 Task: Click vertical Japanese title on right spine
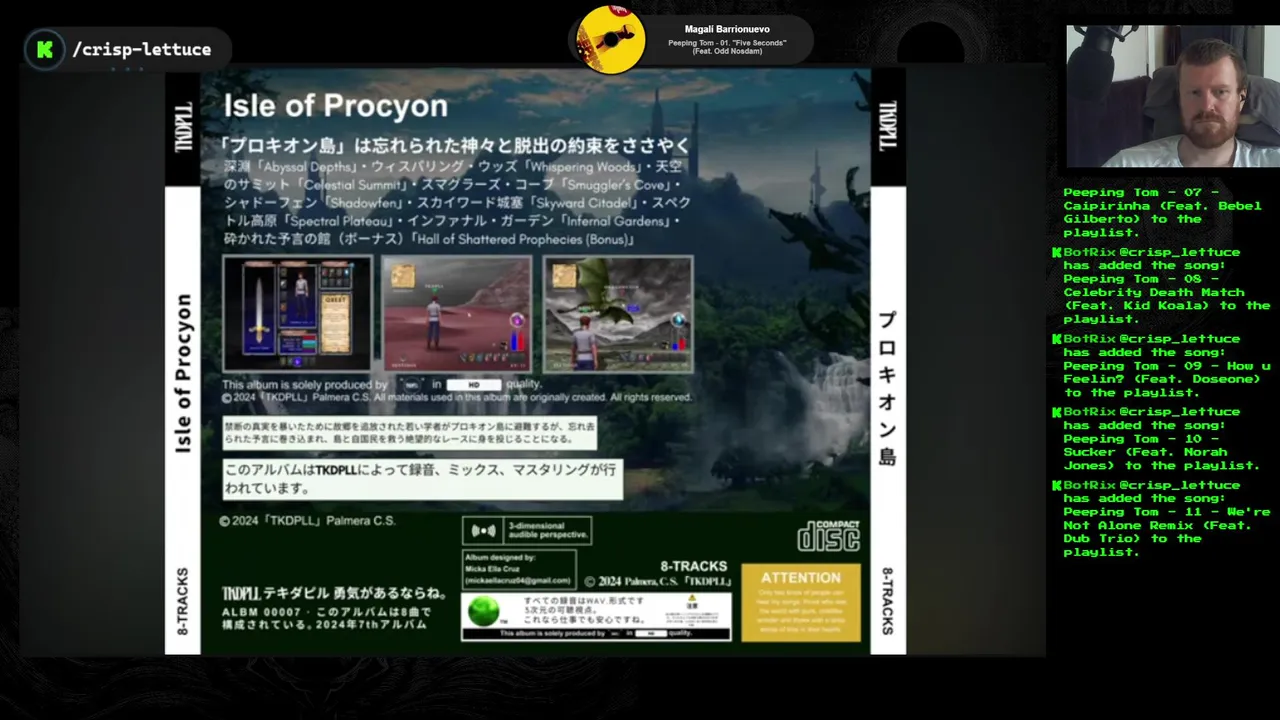coord(887,389)
